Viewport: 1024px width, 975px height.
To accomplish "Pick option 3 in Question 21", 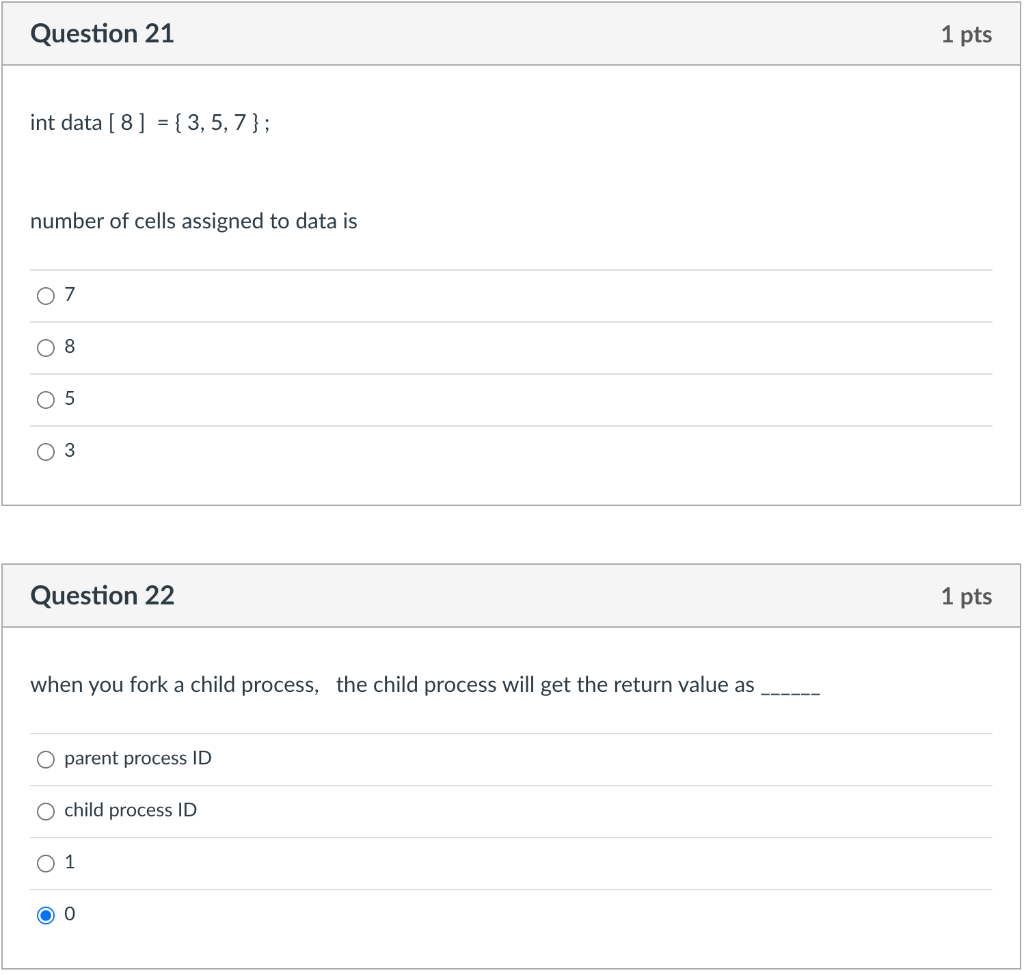I will point(46,452).
